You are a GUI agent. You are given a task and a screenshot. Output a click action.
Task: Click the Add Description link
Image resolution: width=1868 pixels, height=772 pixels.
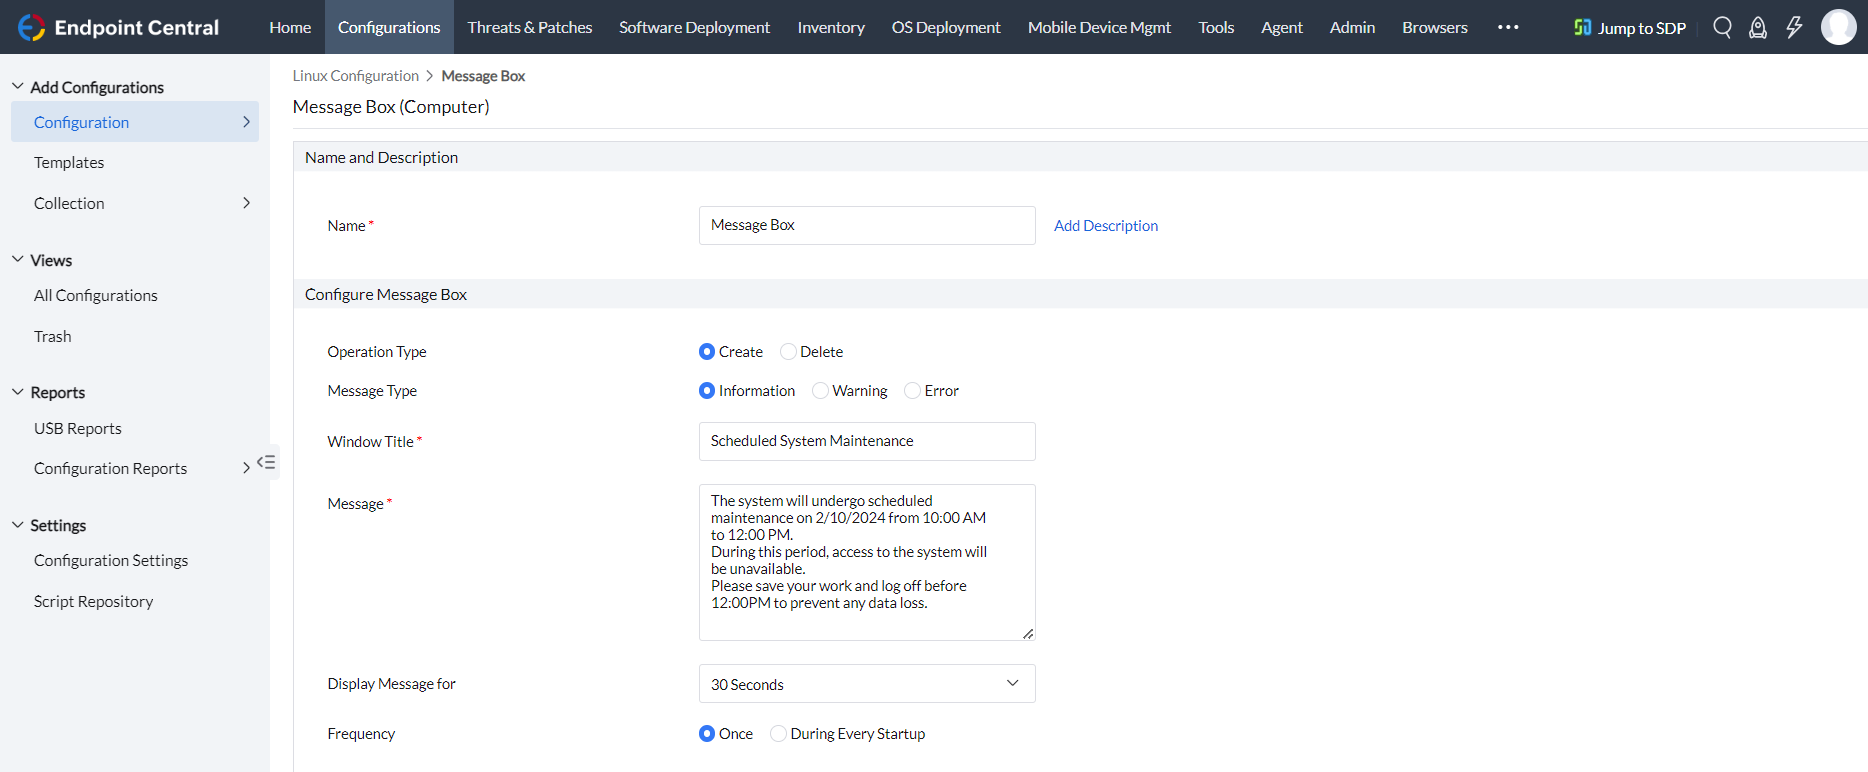point(1106,226)
